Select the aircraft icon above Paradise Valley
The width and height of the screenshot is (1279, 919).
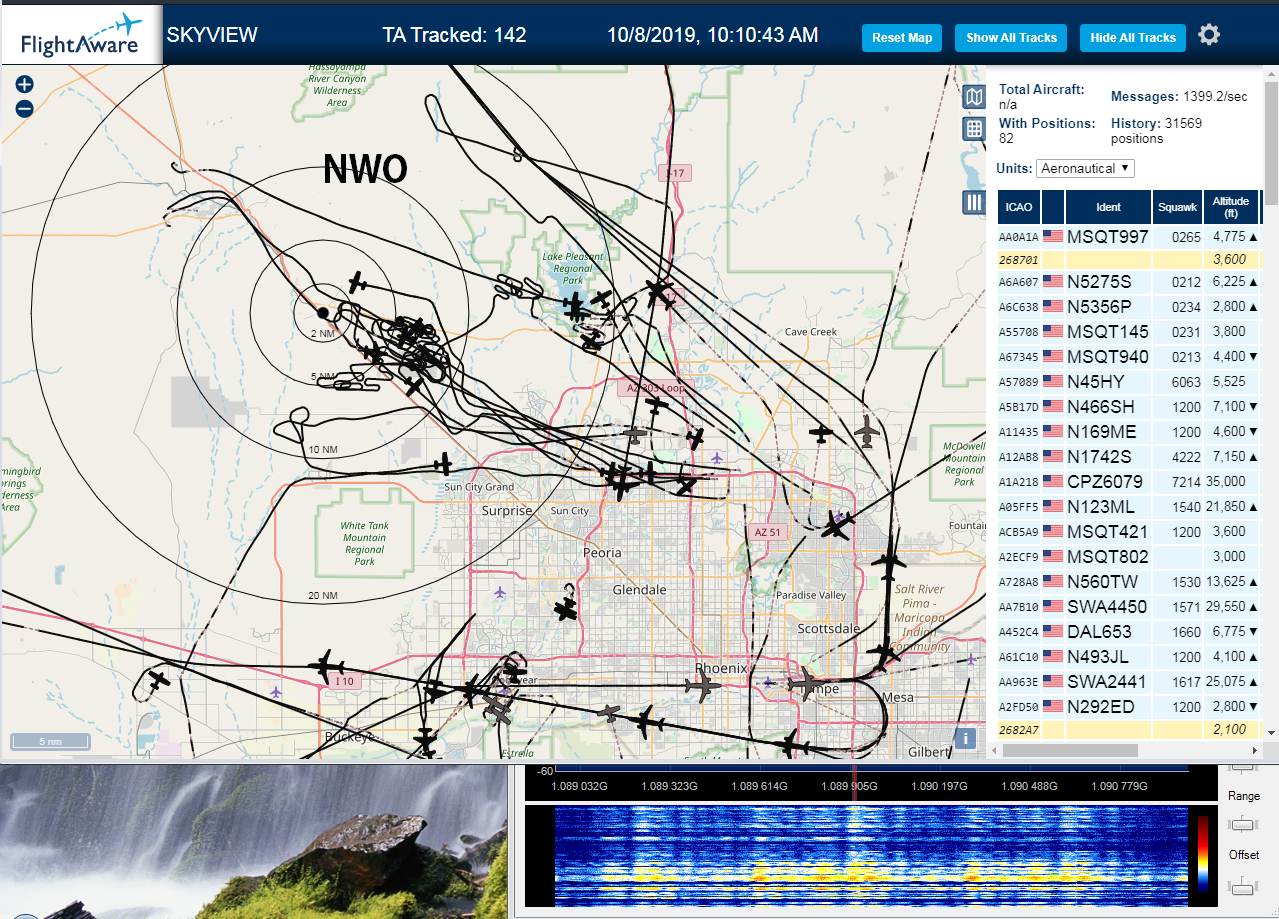pyautogui.click(x=837, y=525)
